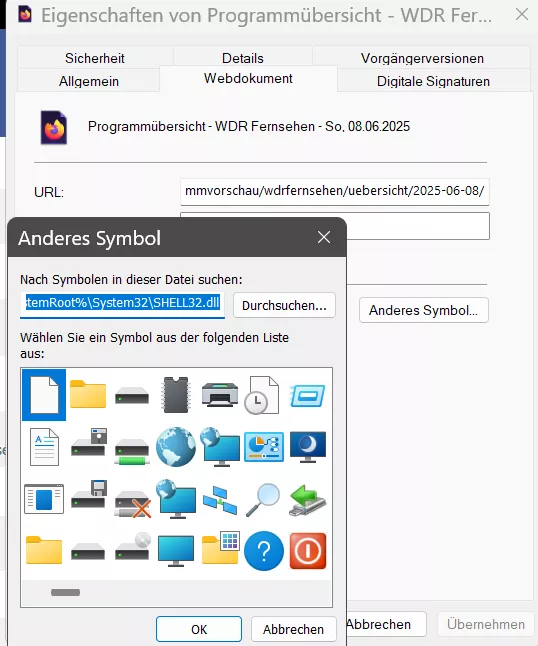Viewport: 538px width, 646px height.
Task: Click the Anderes Symbol... button
Action: [x=423, y=310]
